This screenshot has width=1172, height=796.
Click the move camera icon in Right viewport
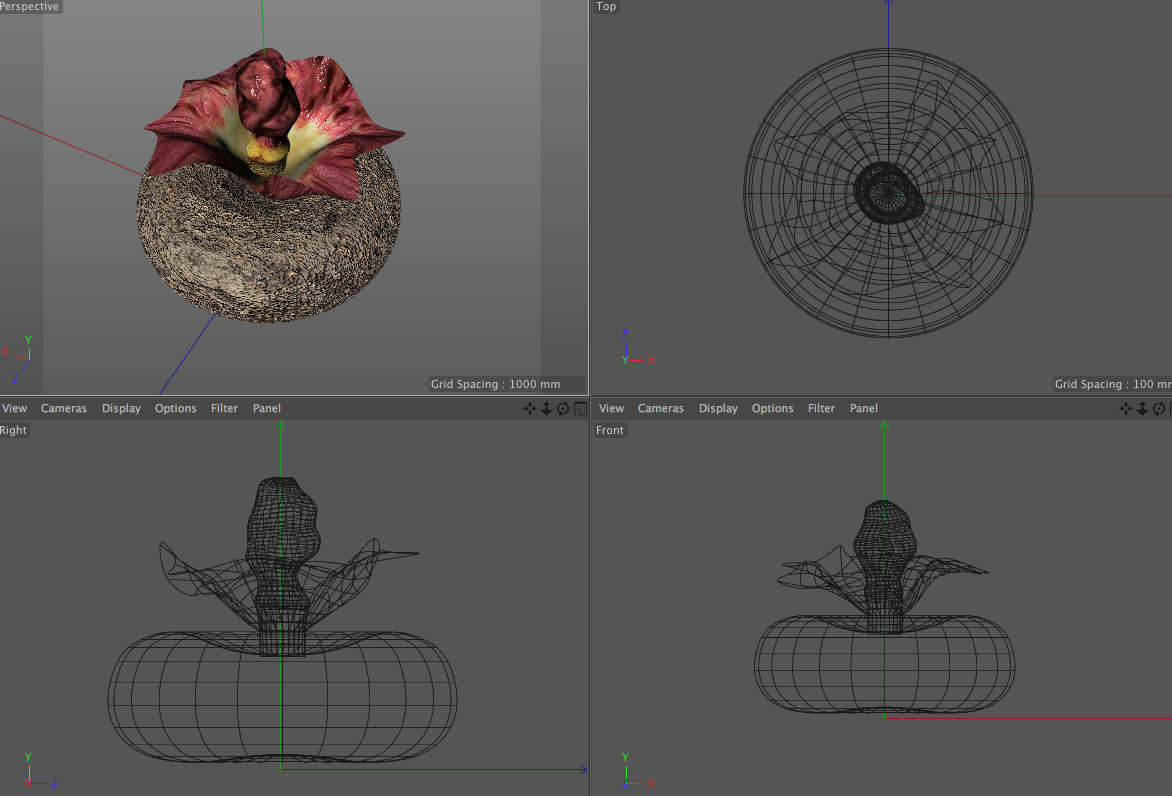pos(530,408)
